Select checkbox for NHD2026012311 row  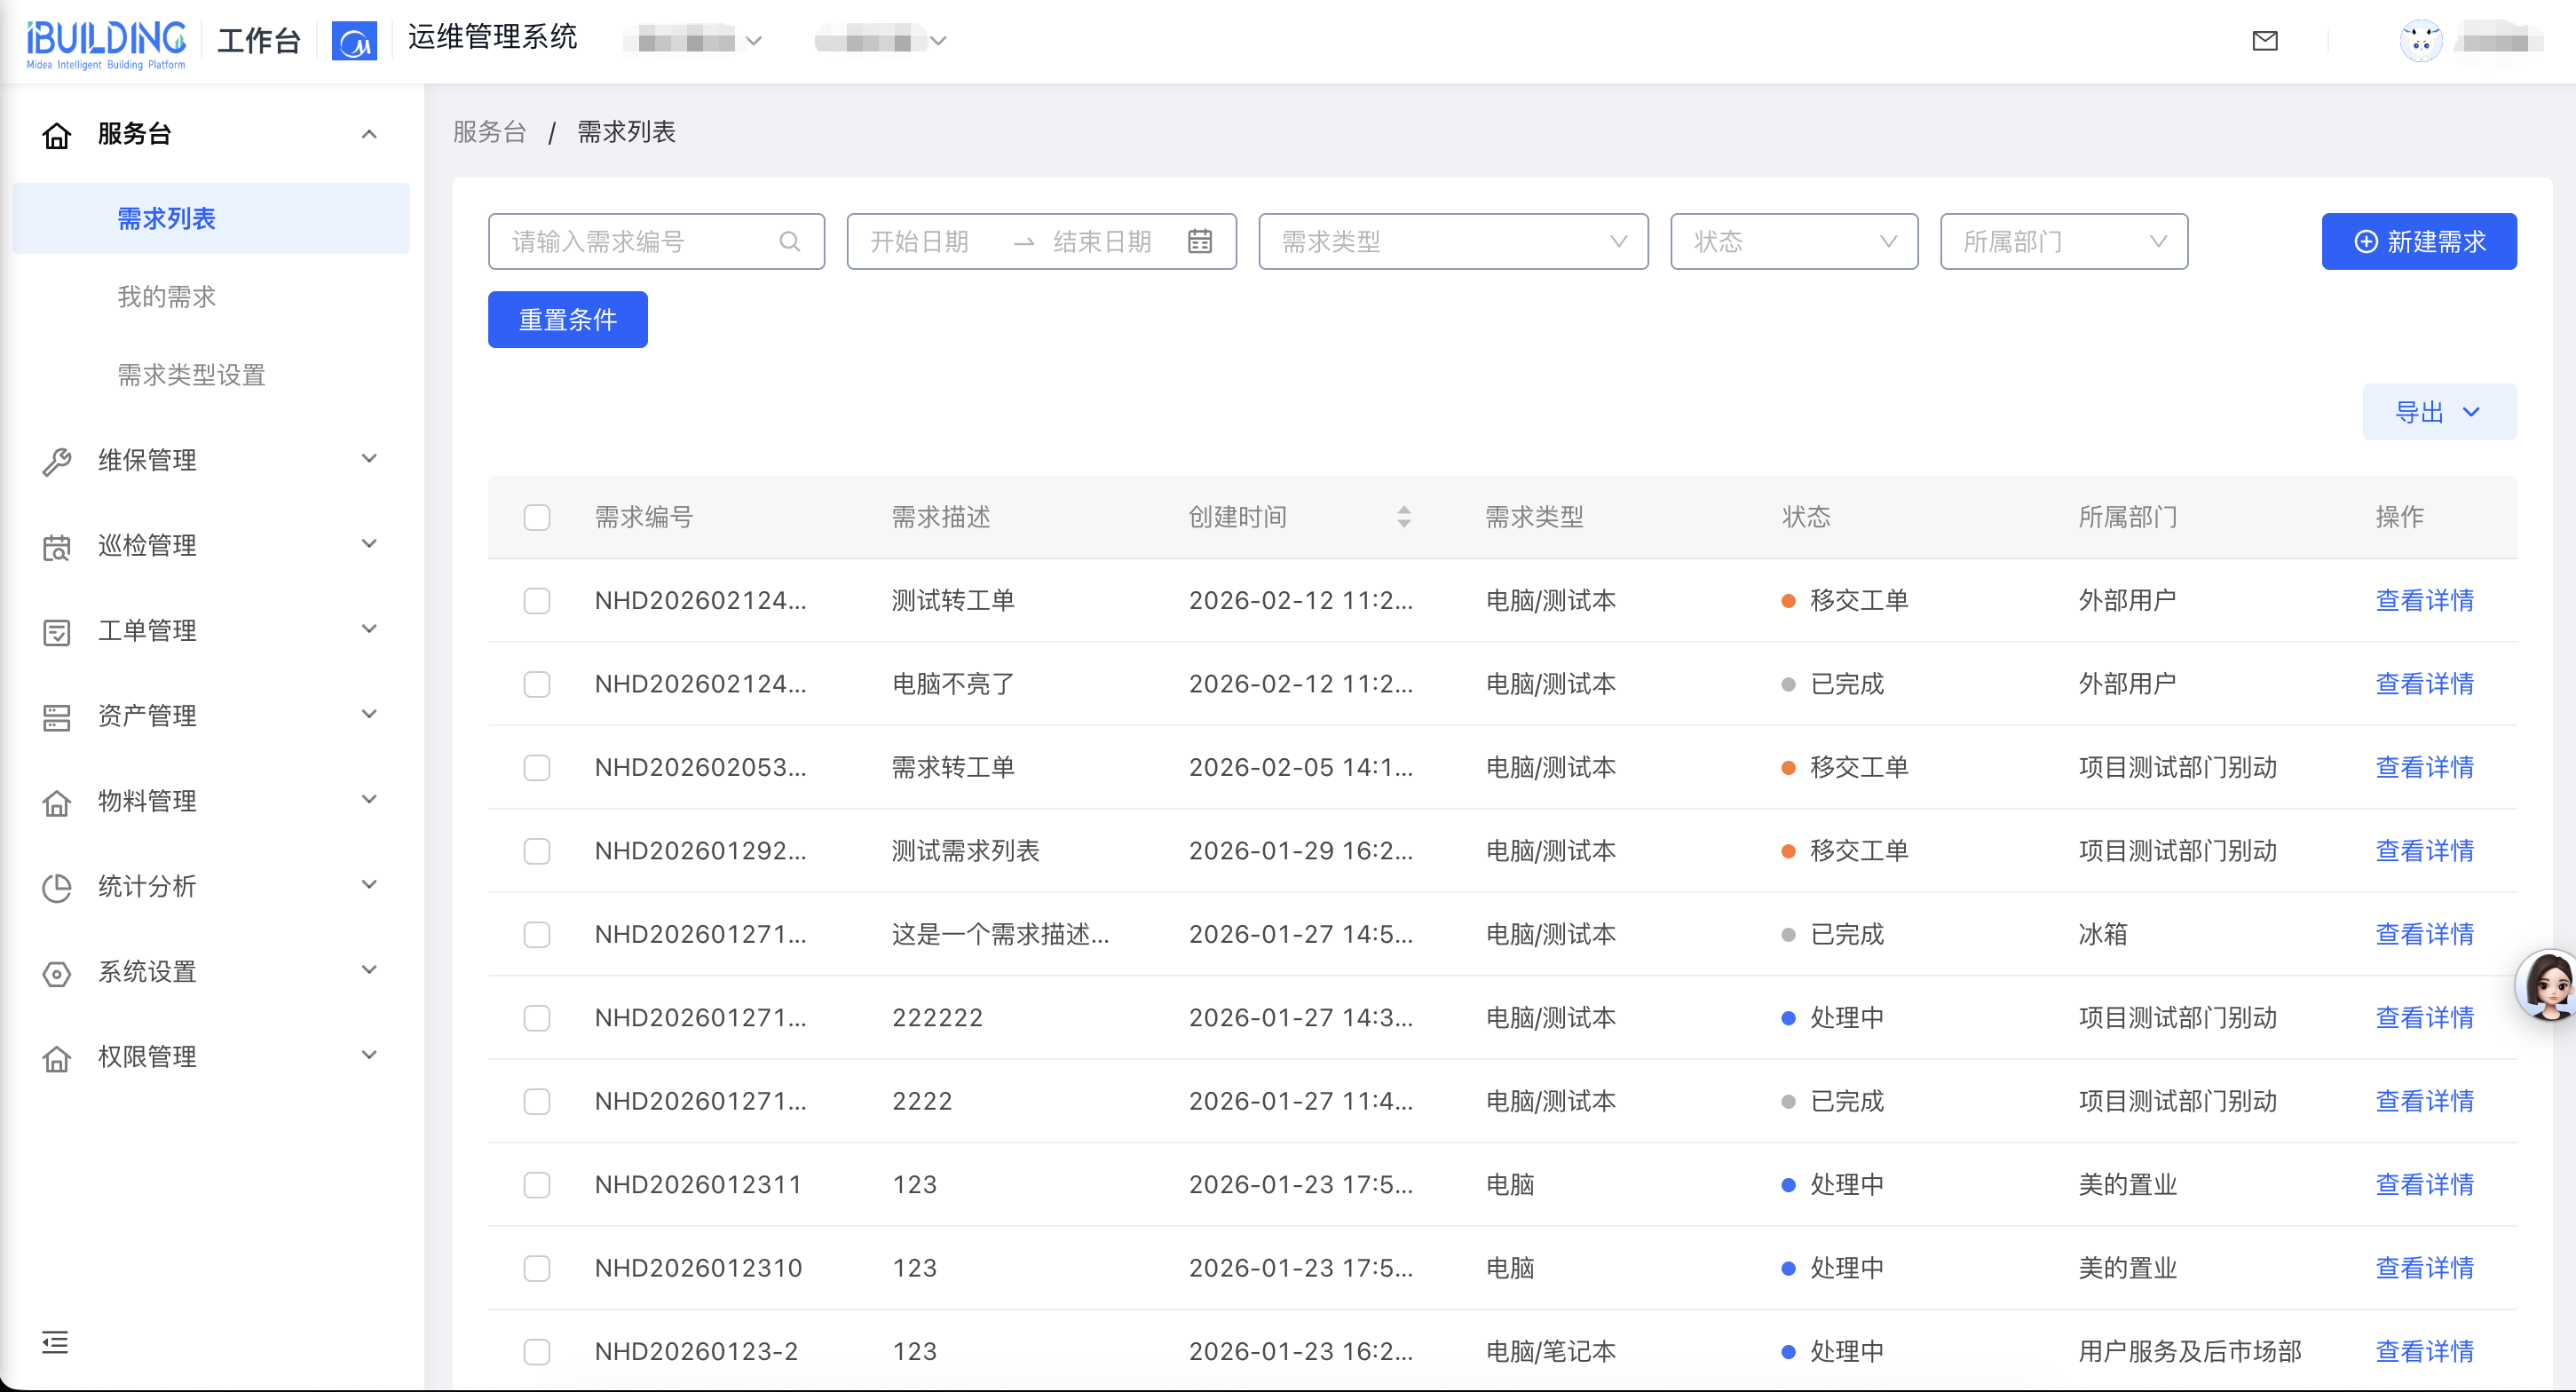tap(537, 1185)
